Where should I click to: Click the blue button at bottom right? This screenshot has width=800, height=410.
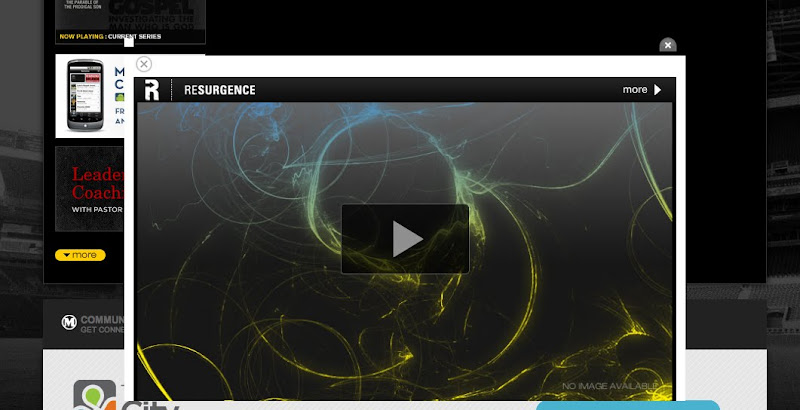(x=628, y=405)
